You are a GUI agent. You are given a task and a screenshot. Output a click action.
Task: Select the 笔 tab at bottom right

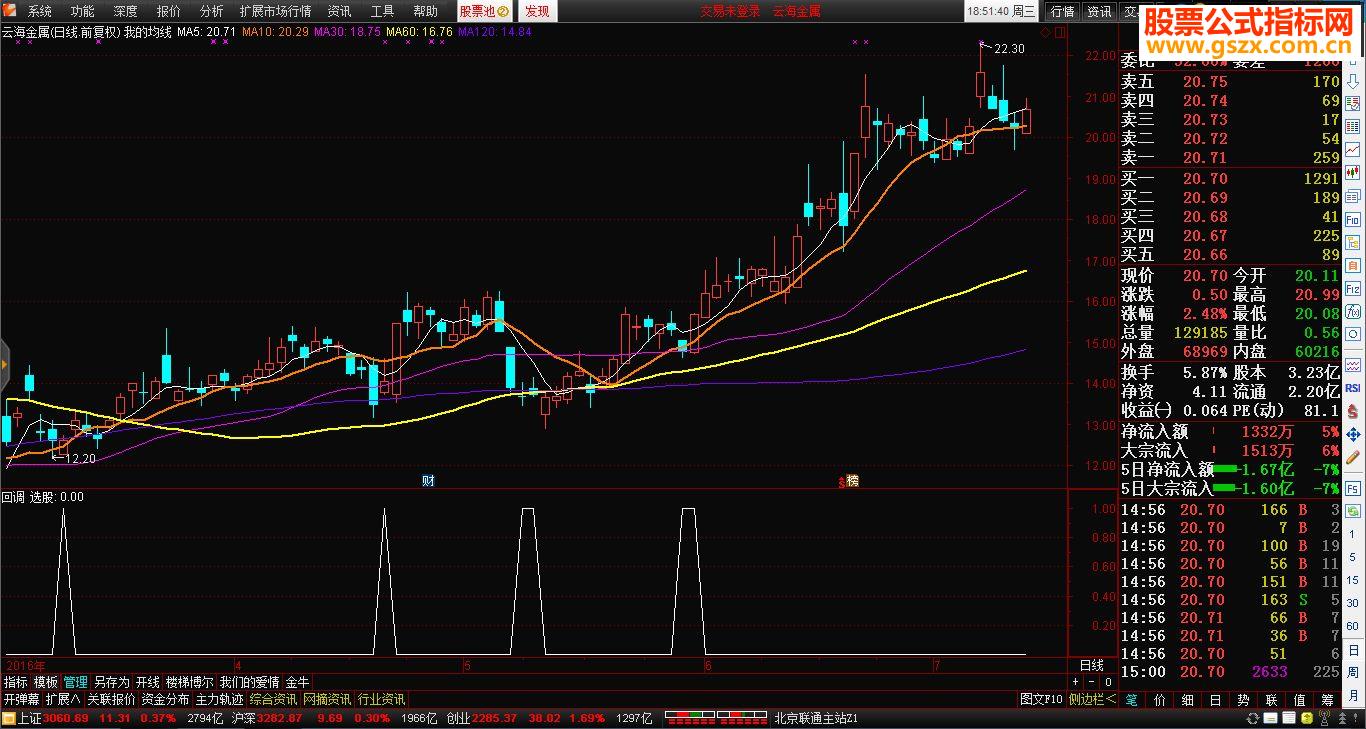point(1131,699)
